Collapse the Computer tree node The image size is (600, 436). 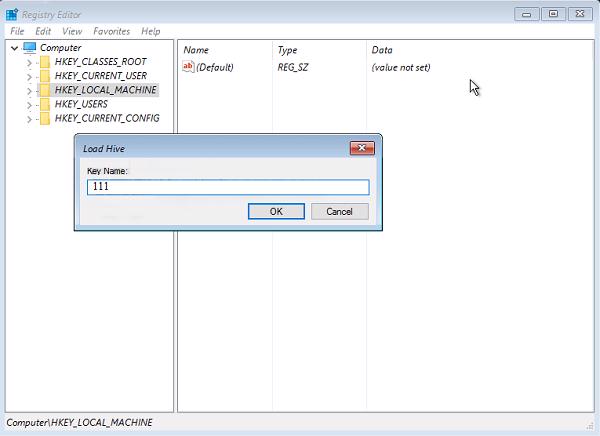(13, 48)
